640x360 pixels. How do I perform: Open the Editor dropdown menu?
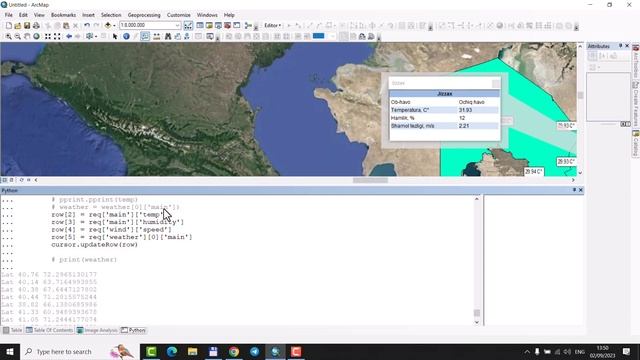pyautogui.click(x=273, y=25)
